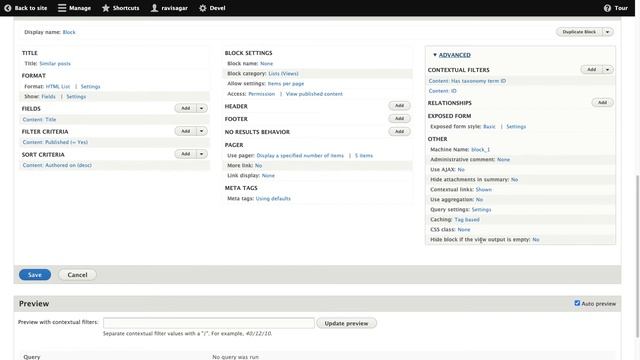Edit pager 5 items link
The image size is (640, 360).
364,156
